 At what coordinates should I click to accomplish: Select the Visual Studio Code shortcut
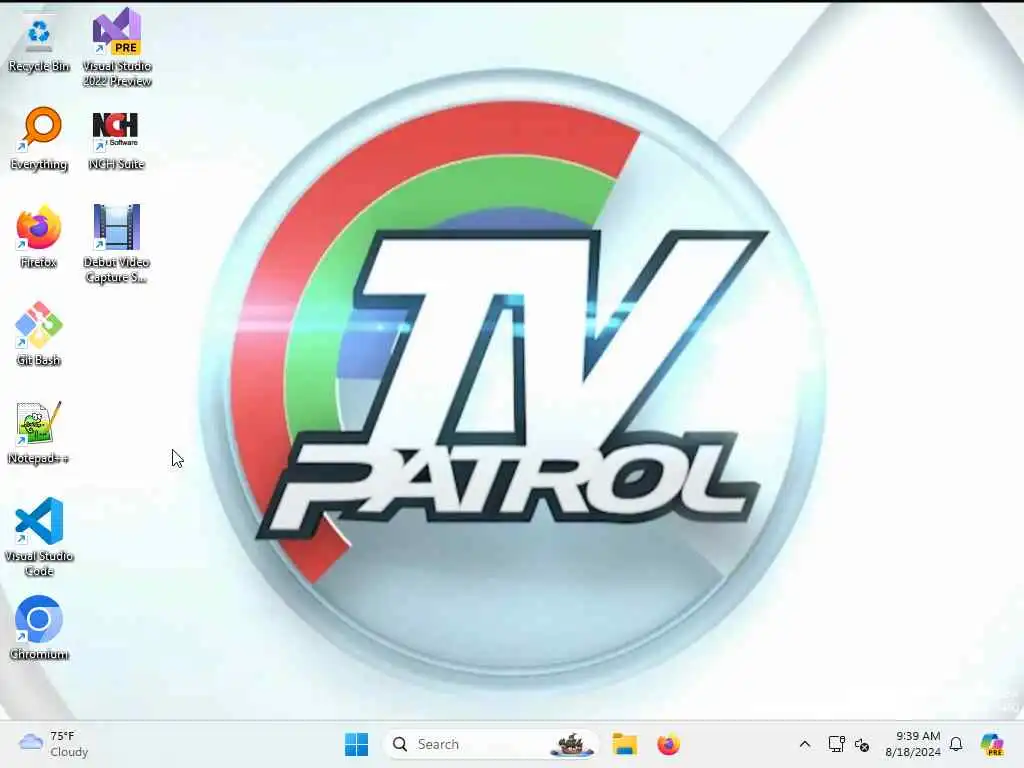click(39, 537)
